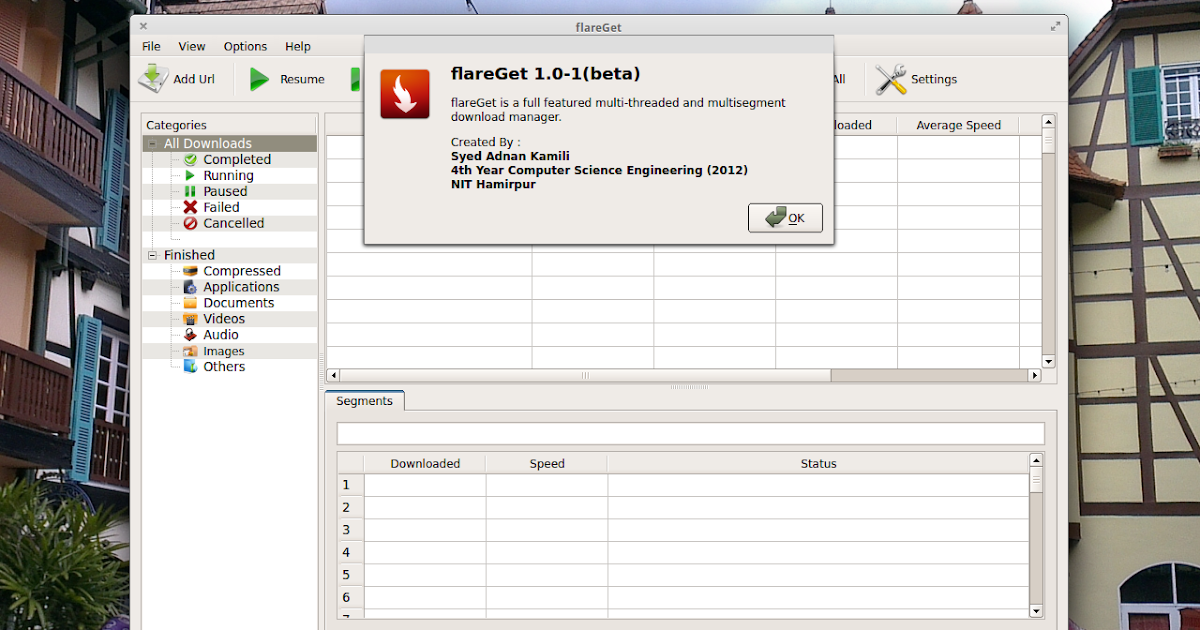Click the Speed column header in Segments
The image size is (1200, 630).
point(547,463)
